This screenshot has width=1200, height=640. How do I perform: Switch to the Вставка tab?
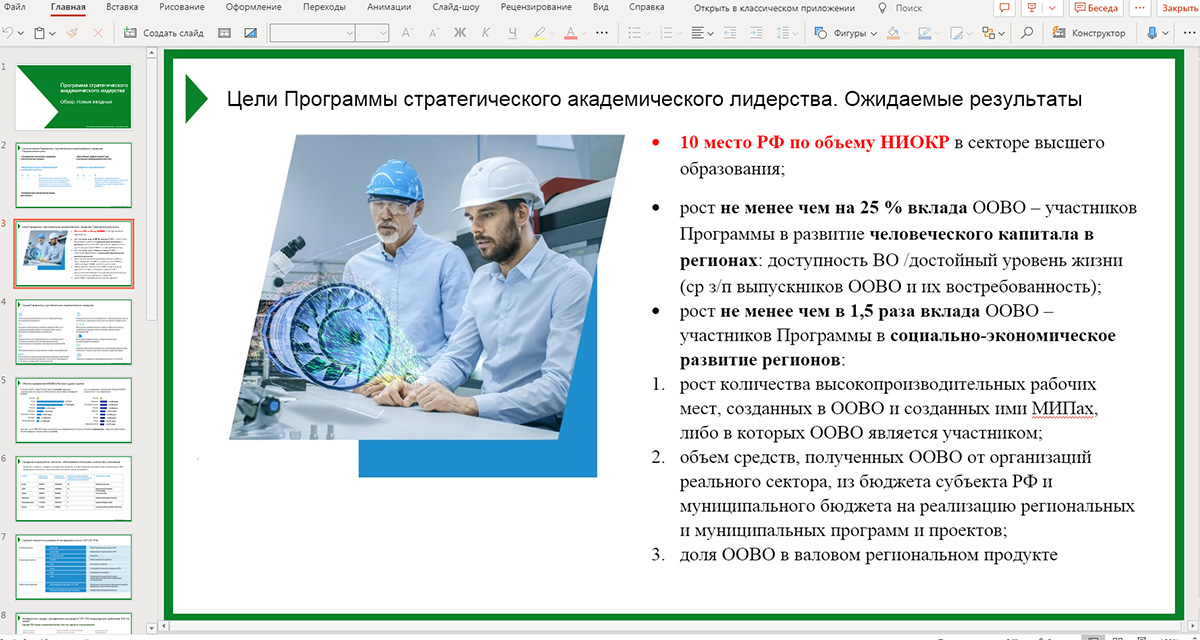121,7
